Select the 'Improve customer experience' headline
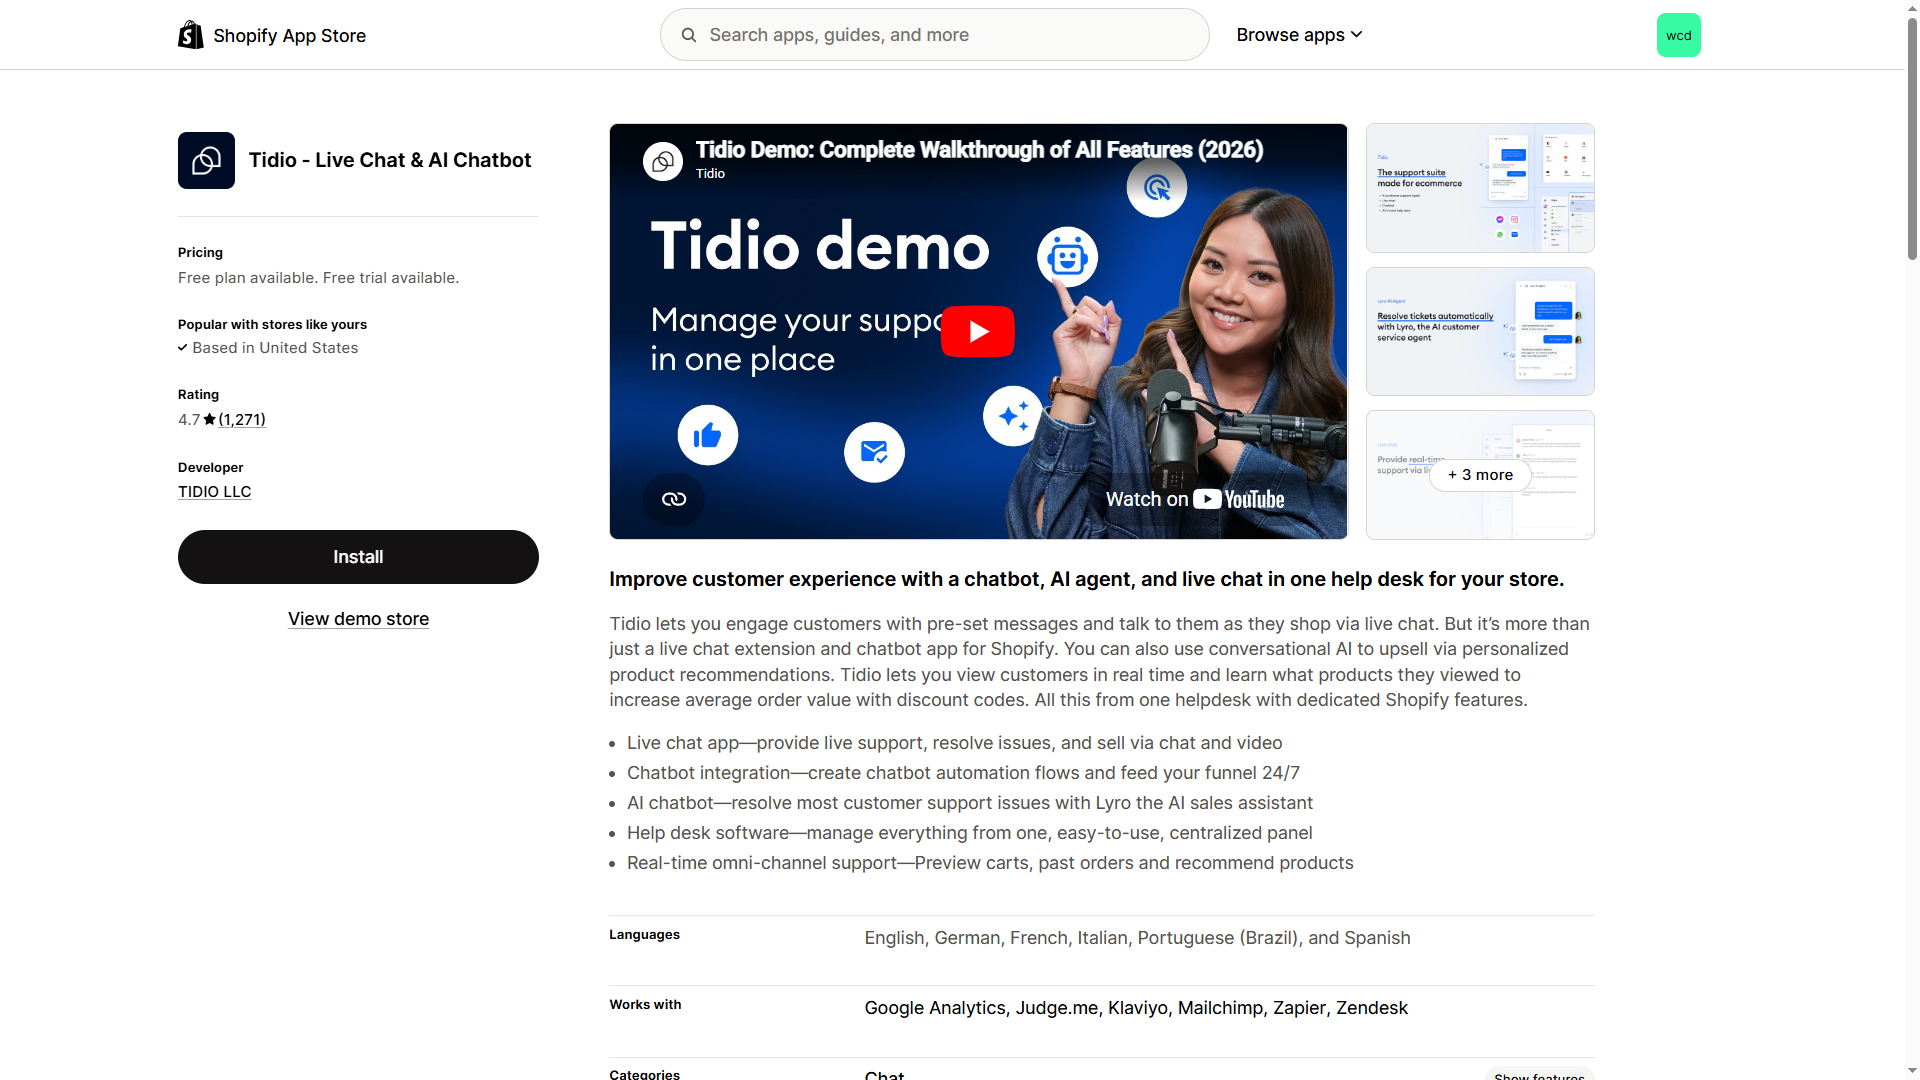 click(x=1086, y=579)
